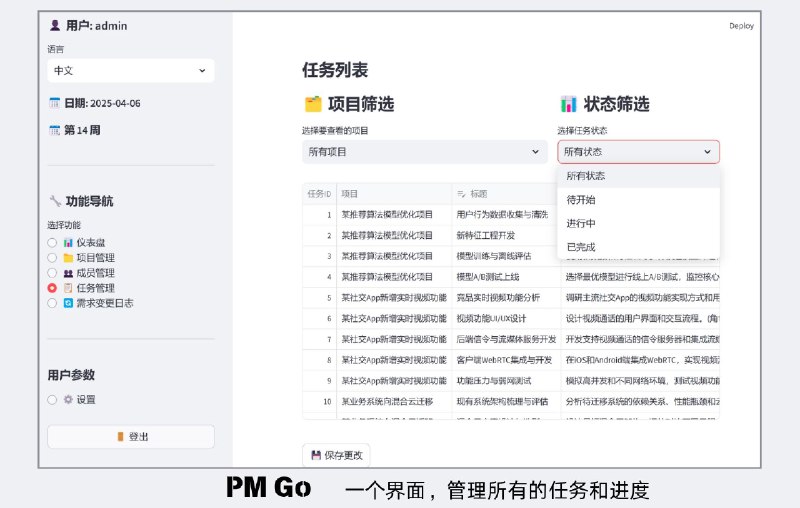Click the cell 模型A/B测试上线
Image resolution: width=800 pixels, height=508 pixels.
pos(506,277)
